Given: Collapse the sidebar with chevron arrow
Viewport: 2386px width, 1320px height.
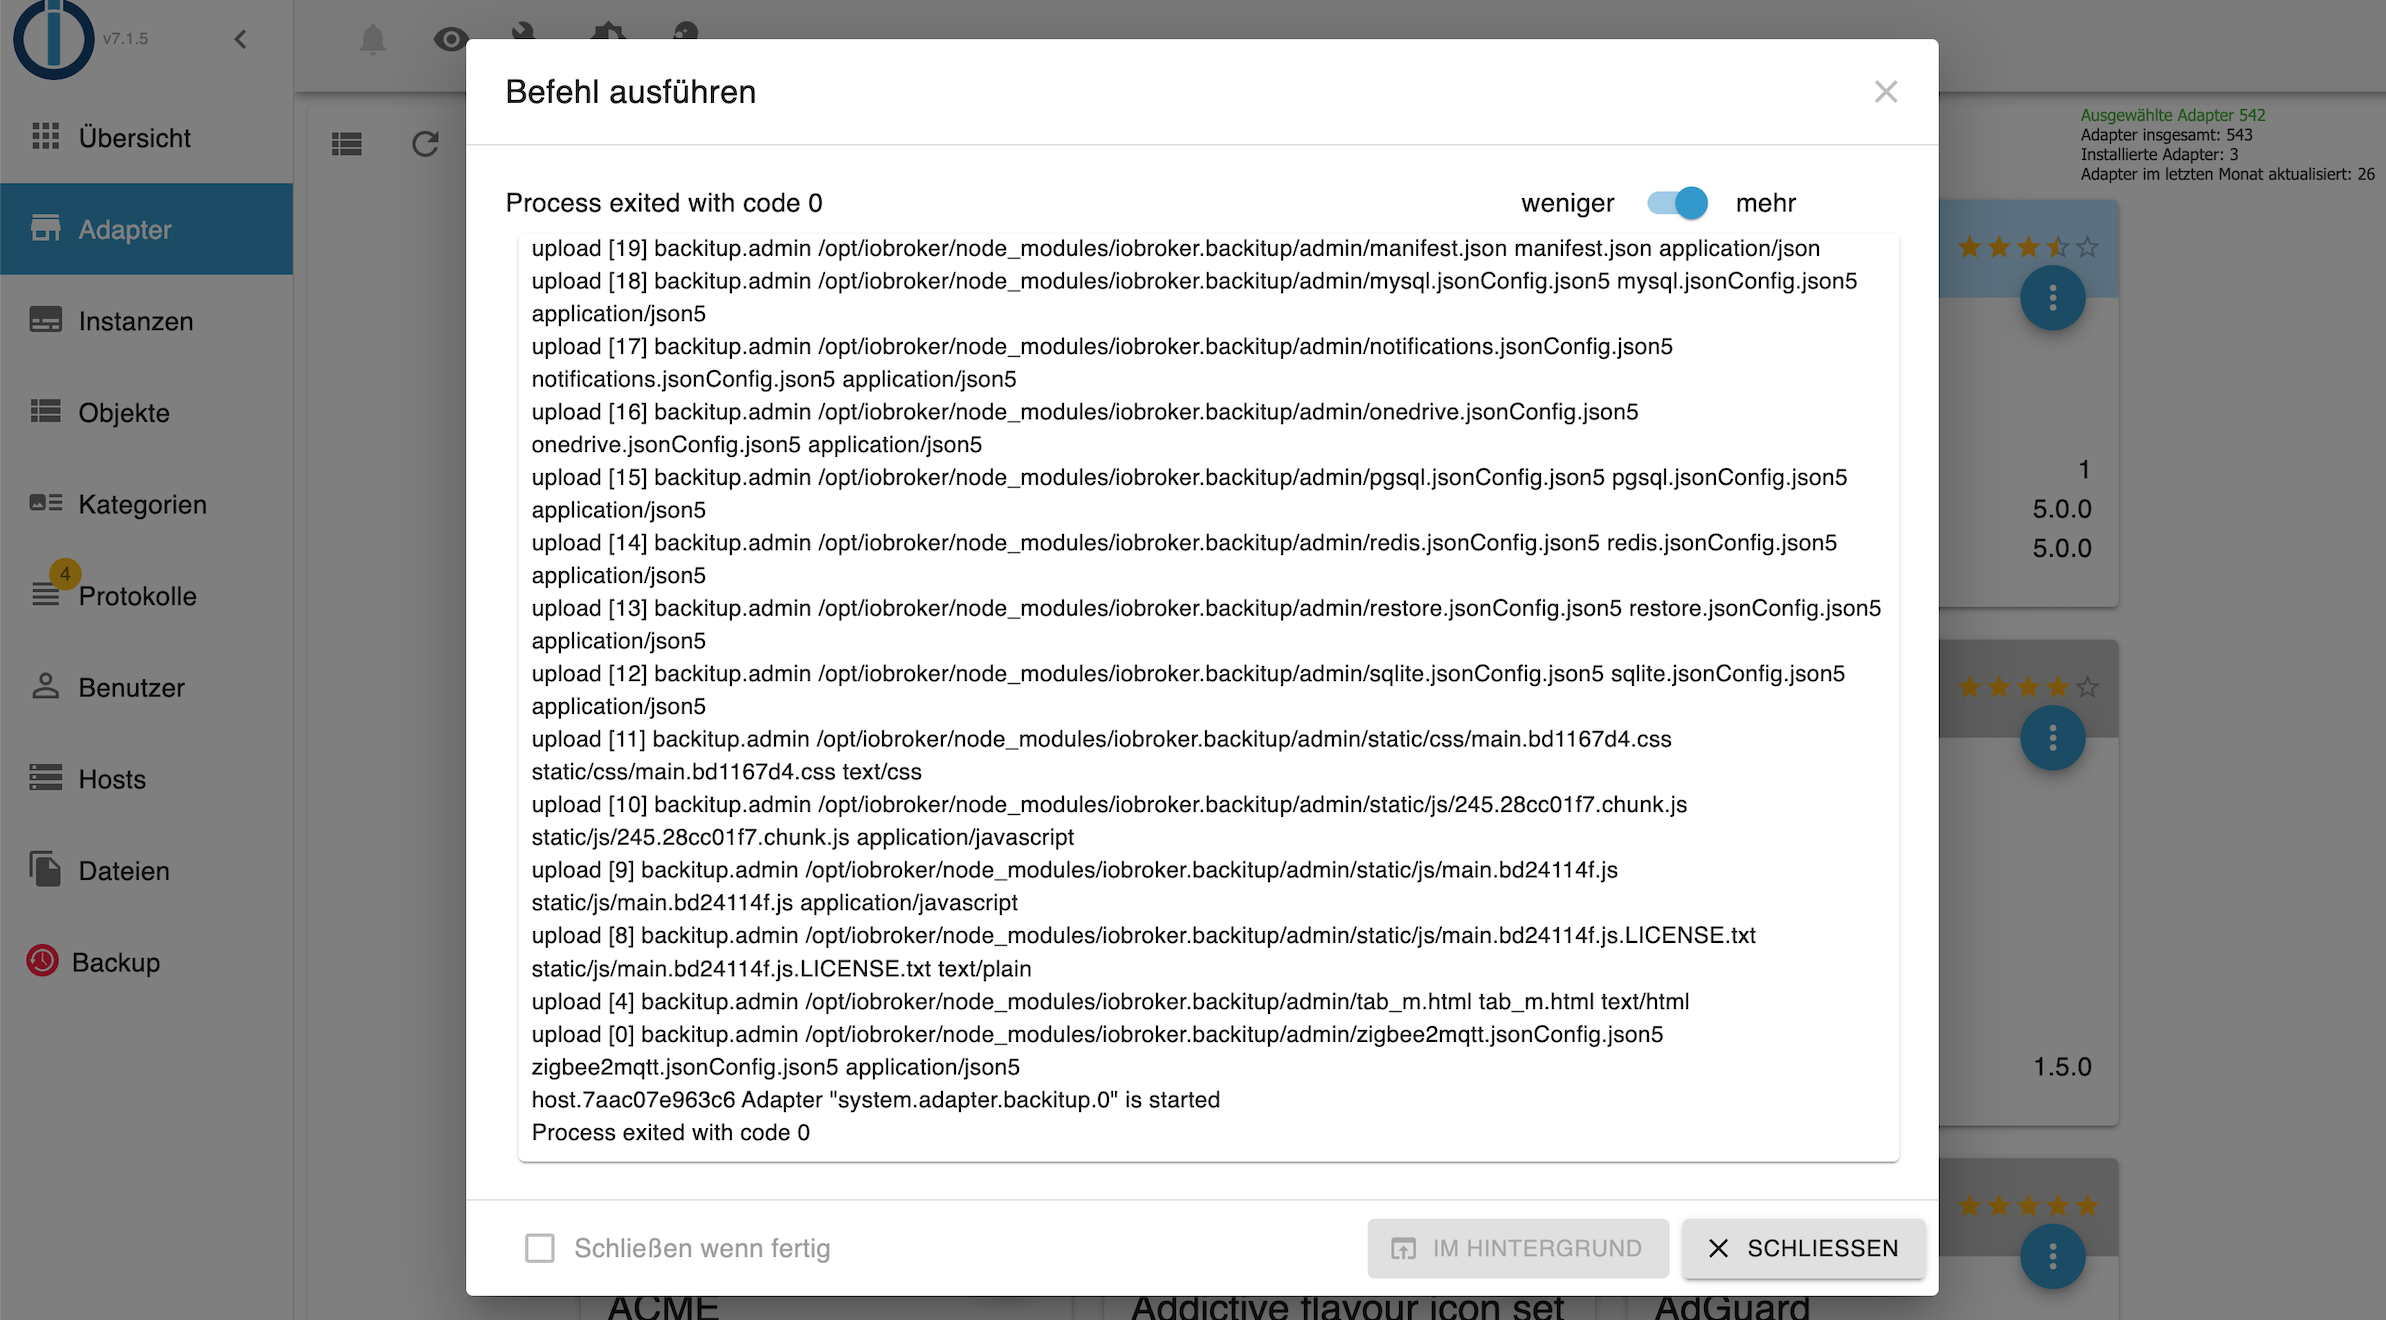Looking at the screenshot, I should pyautogui.click(x=240, y=39).
